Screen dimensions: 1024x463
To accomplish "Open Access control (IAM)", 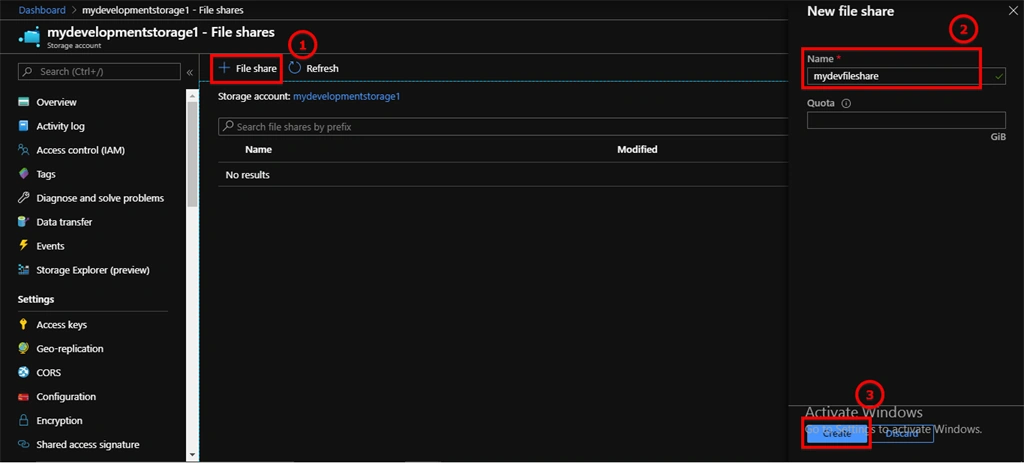I will pos(80,150).
